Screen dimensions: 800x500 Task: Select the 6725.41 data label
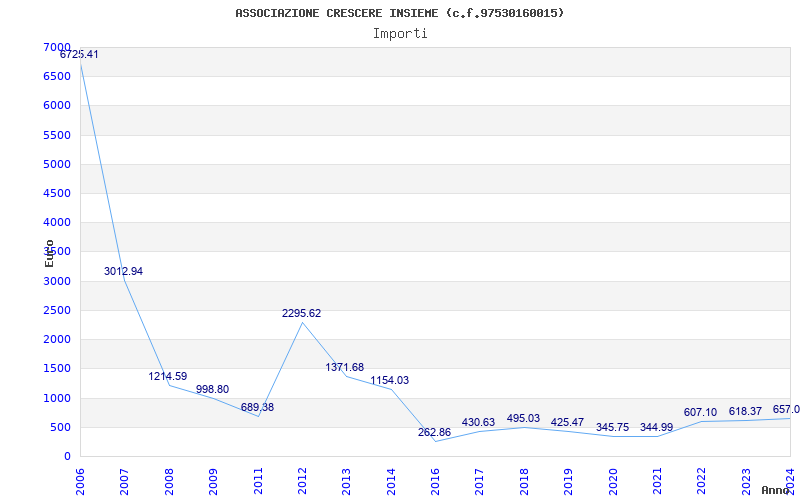(x=79, y=55)
